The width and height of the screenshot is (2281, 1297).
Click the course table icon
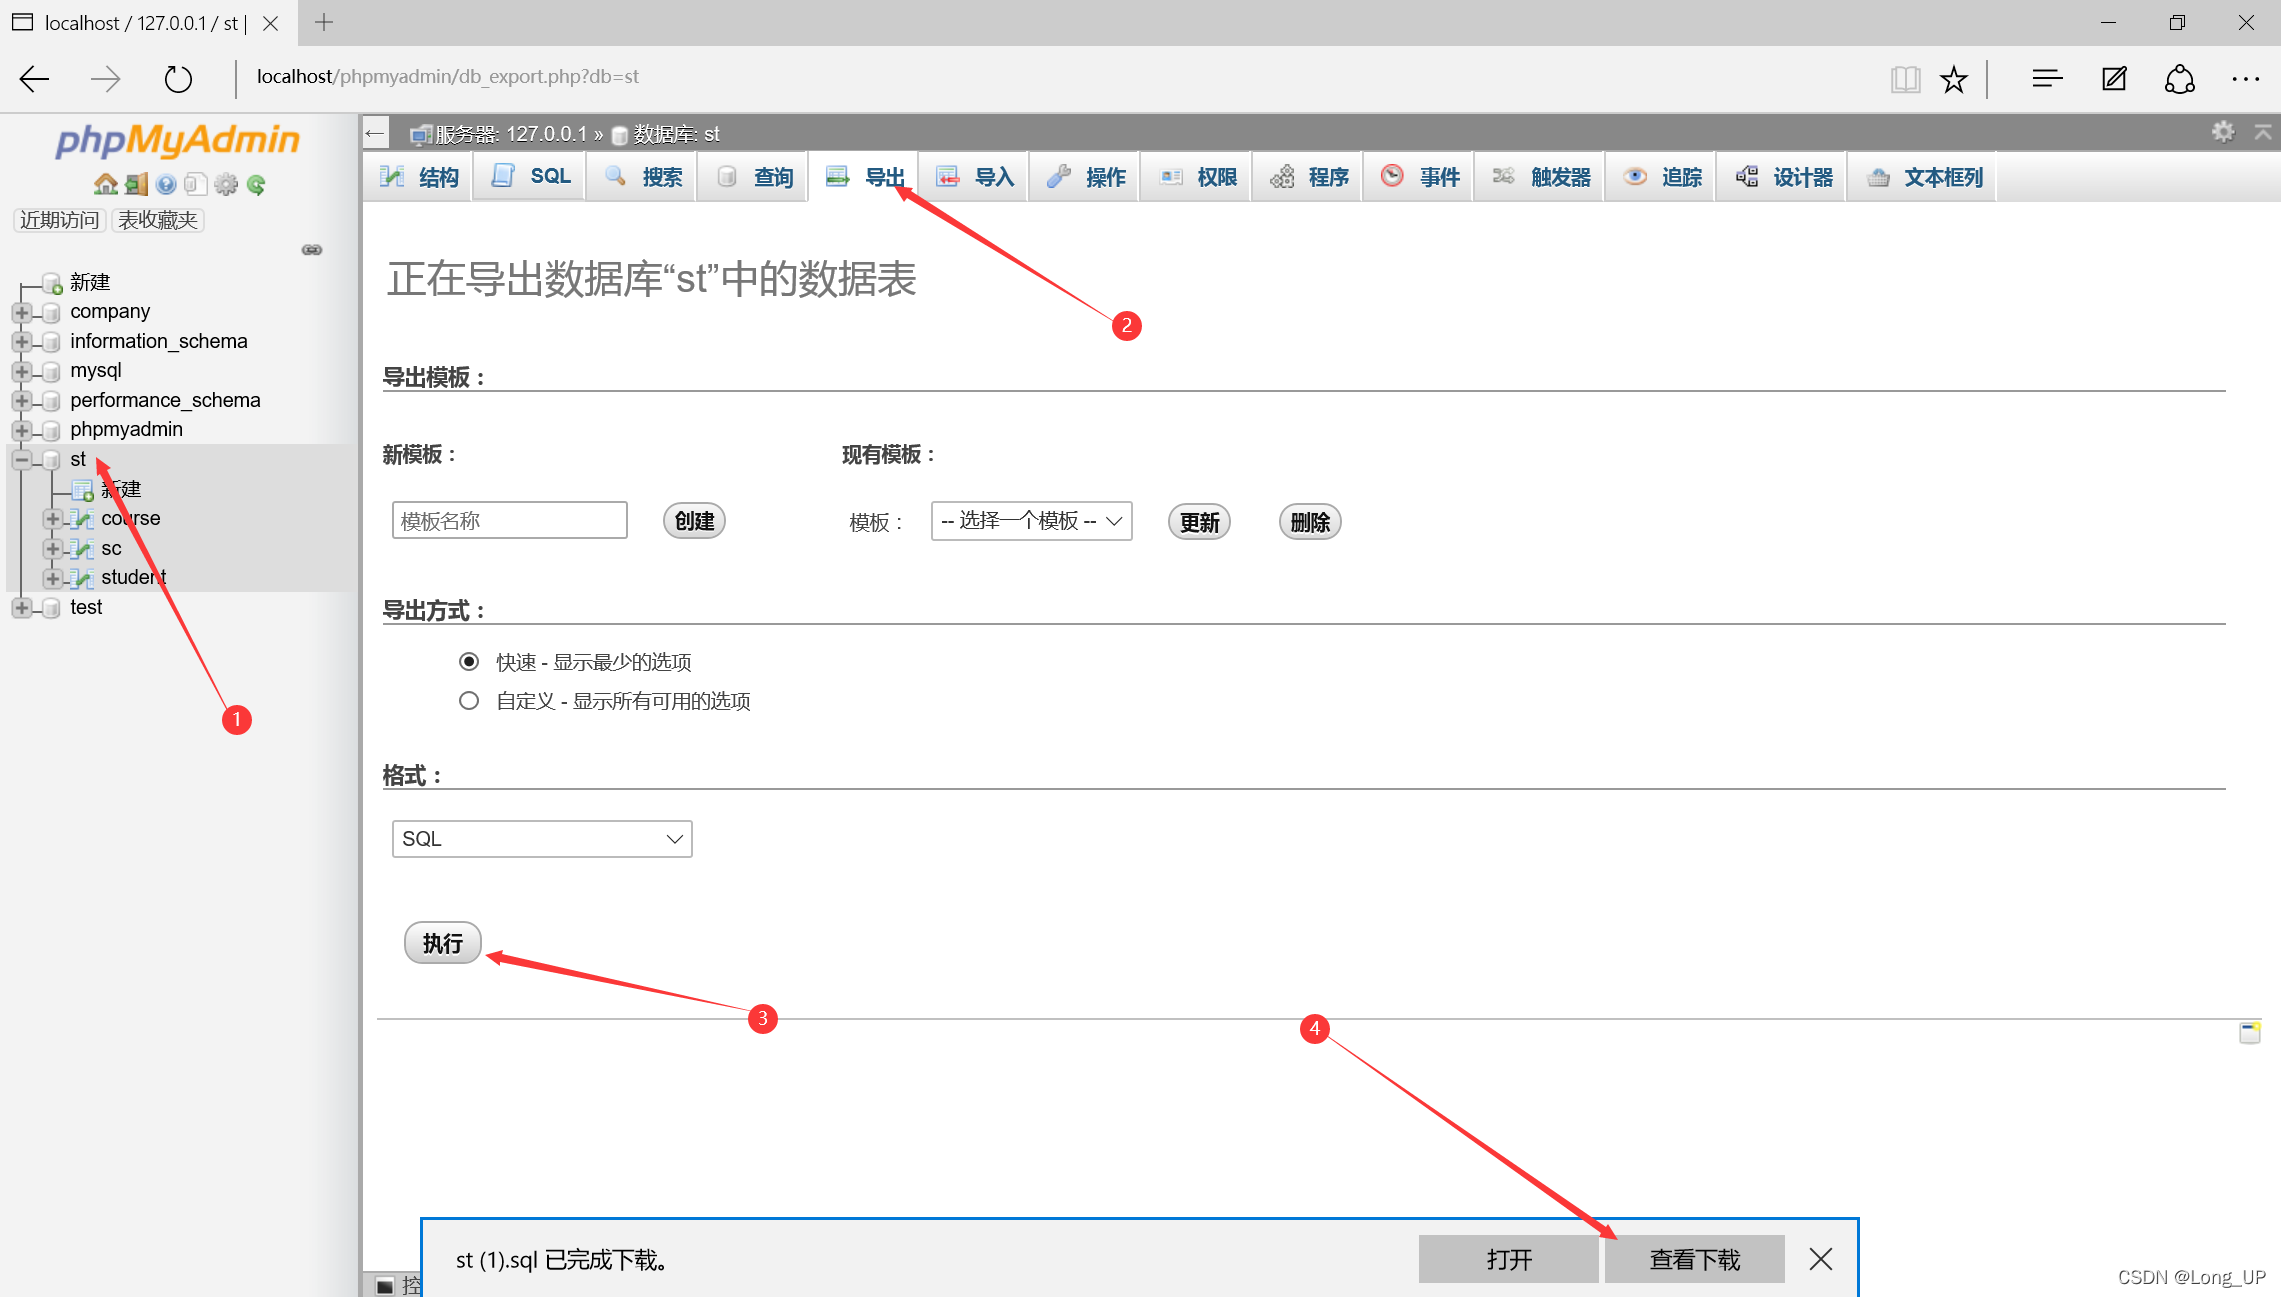coord(82,519)
